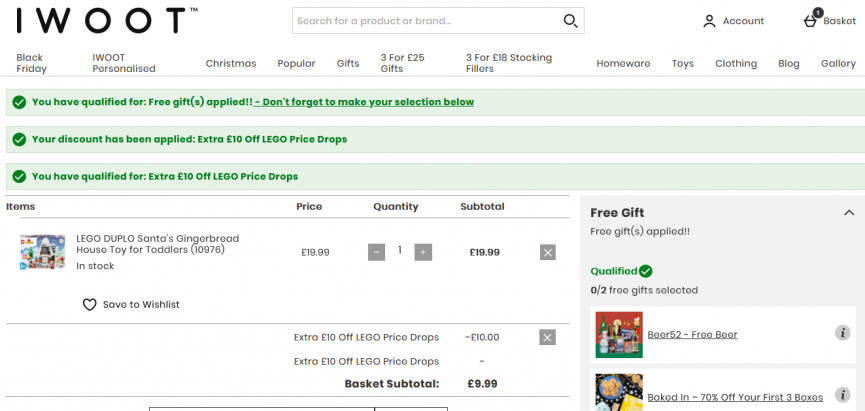Open the Black Friday menu

(31, 63)
